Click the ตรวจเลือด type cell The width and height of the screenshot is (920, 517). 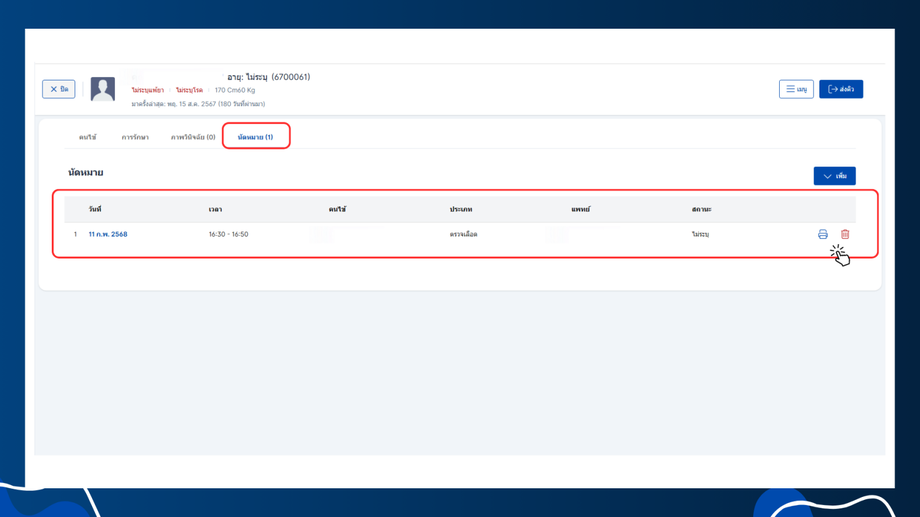click(x=464, y=234)
